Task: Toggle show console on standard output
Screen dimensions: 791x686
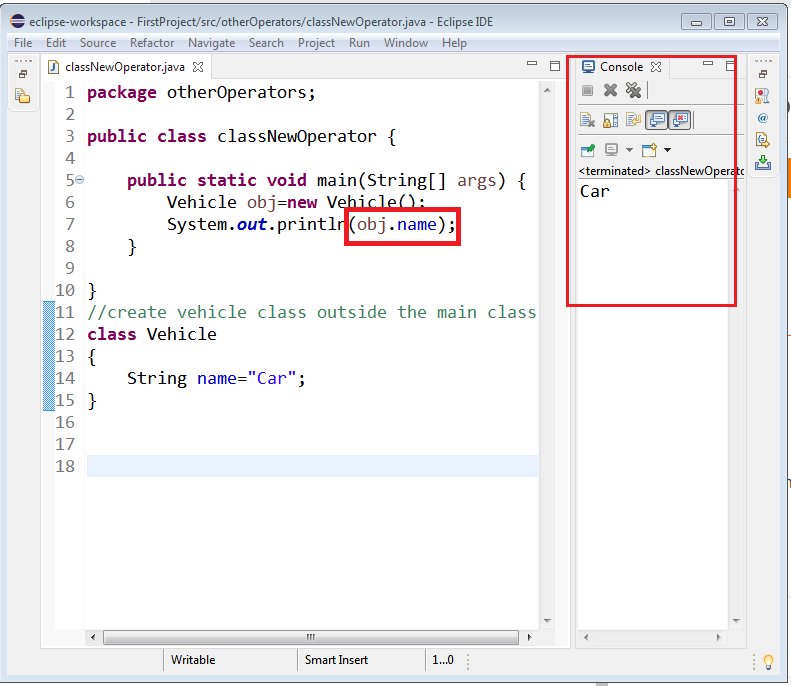Action: pos(657,120)
